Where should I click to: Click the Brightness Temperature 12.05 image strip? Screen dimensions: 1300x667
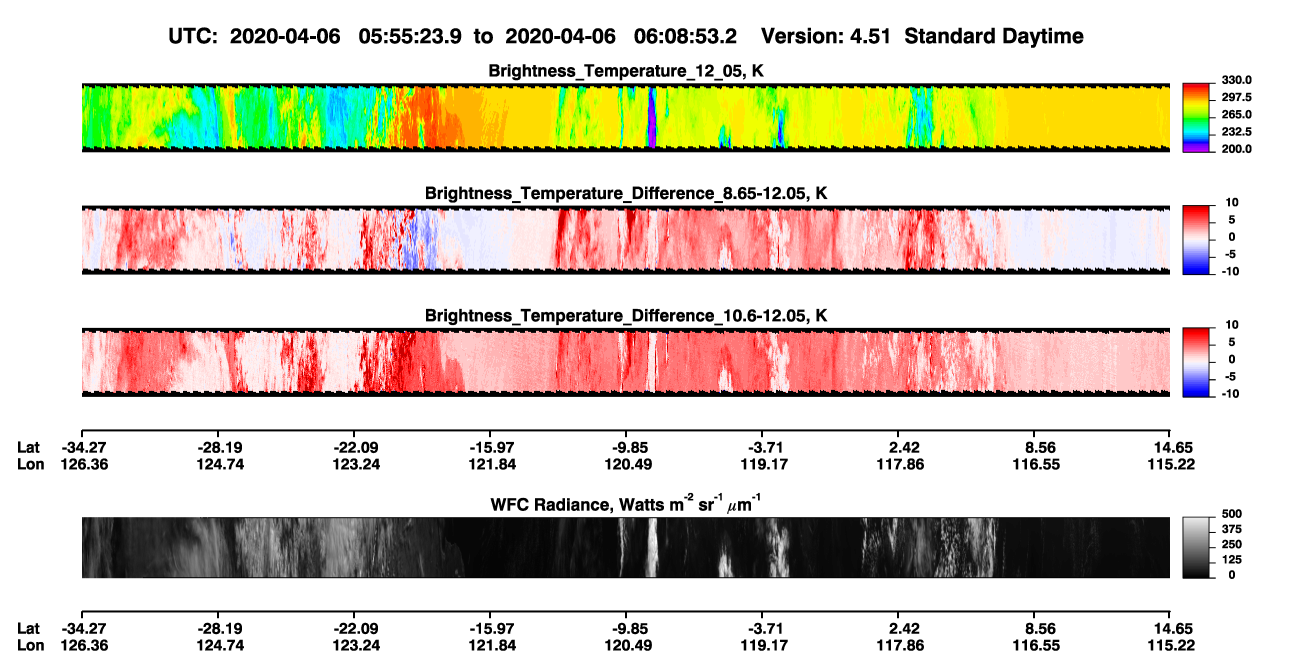[x=625, y=118]
